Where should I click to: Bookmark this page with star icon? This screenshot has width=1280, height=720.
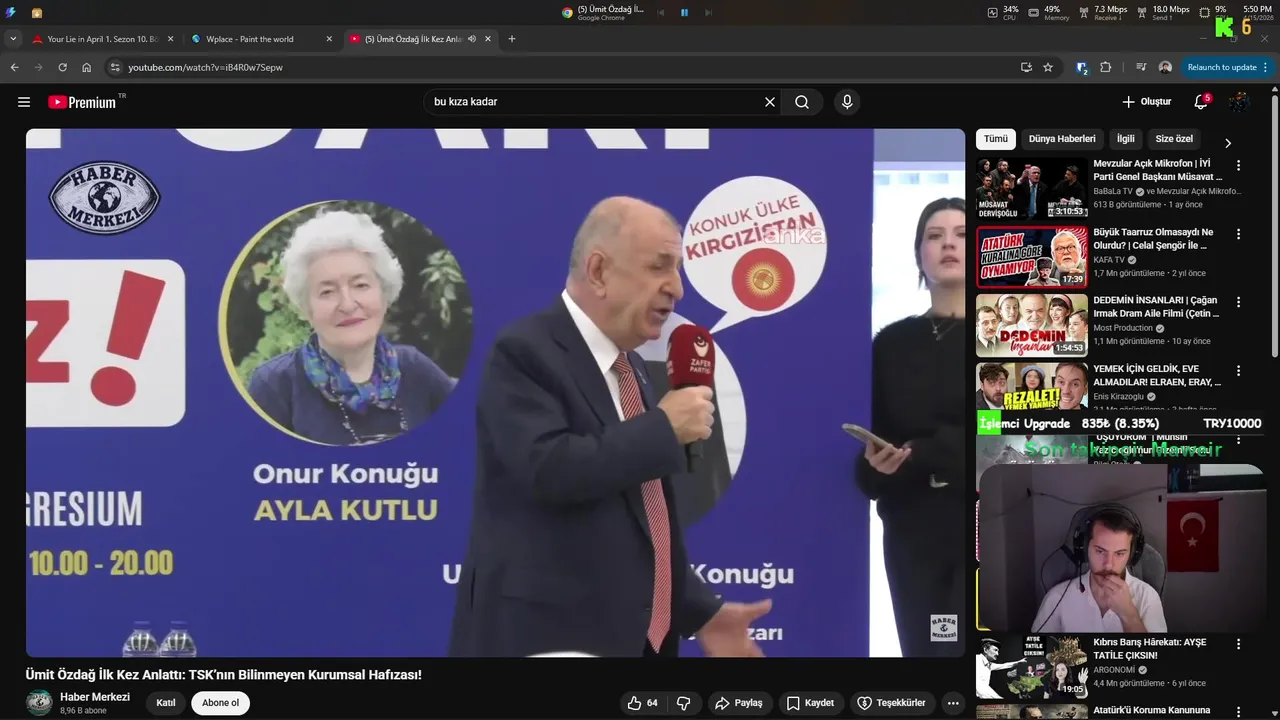tap(1048, 67)
